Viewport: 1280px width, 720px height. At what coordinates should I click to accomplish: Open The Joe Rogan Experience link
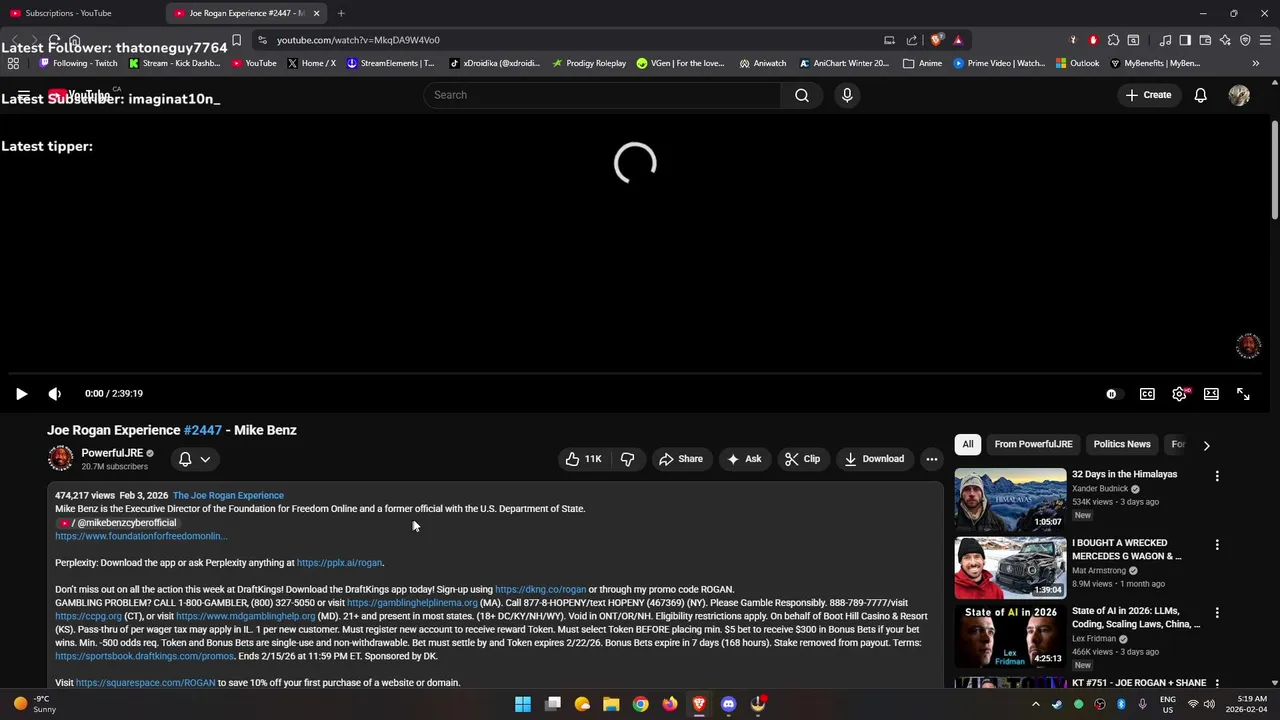point(228,495)
